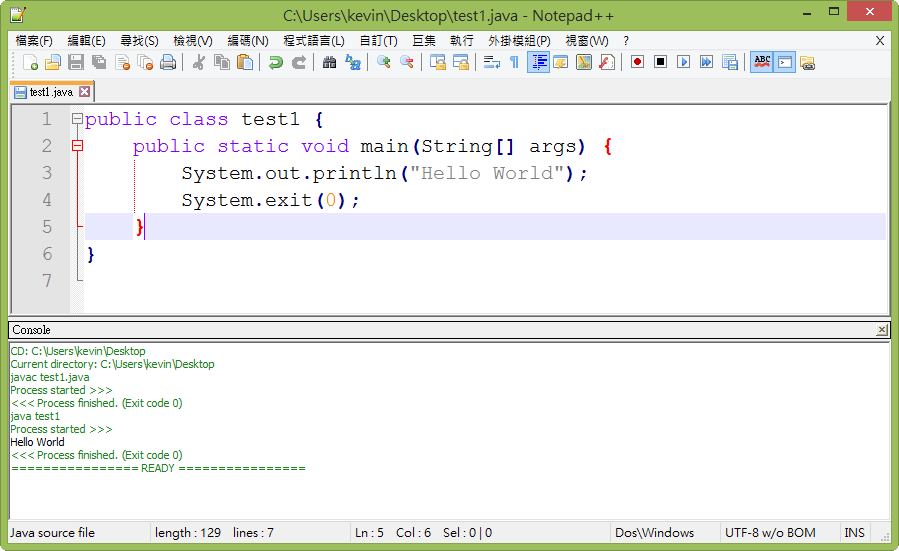Print the document with the printer icon
899x551 pixels.
coord(168,62)
